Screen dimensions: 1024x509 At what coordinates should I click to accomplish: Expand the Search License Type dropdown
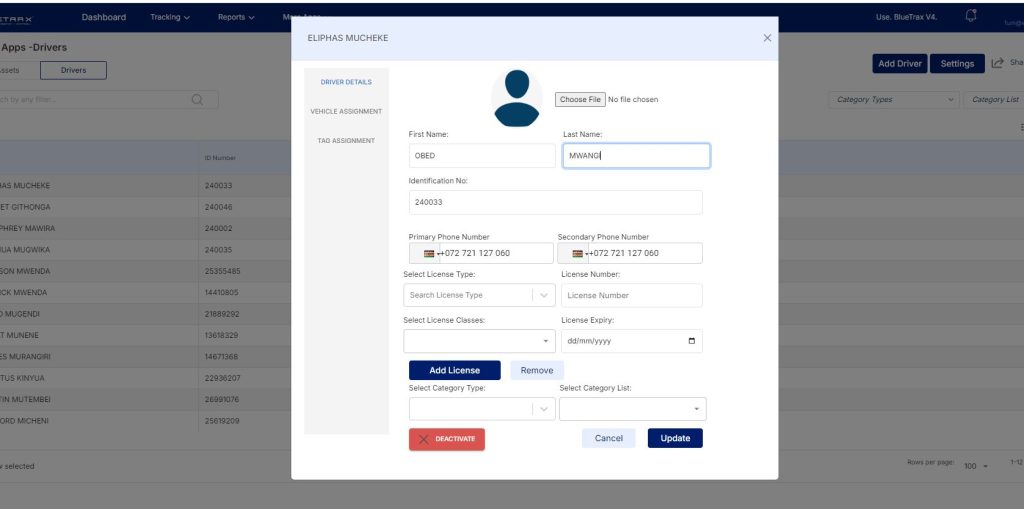[543, 295]
